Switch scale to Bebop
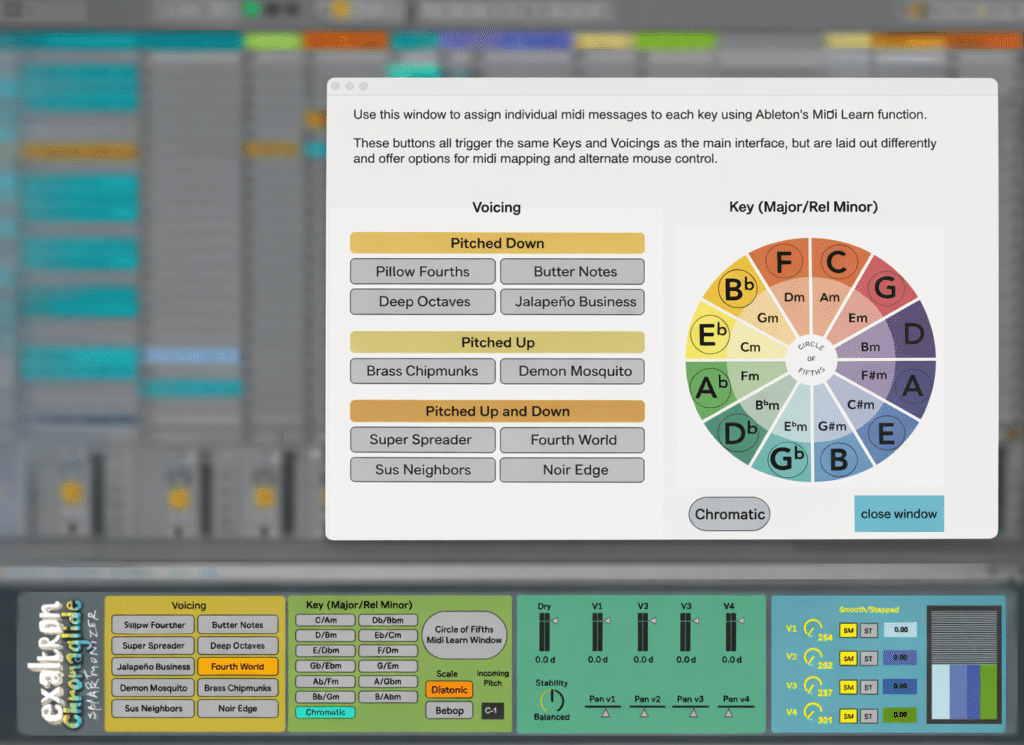The width and height of the screenshot is (1024, 745). pos(449,710)
